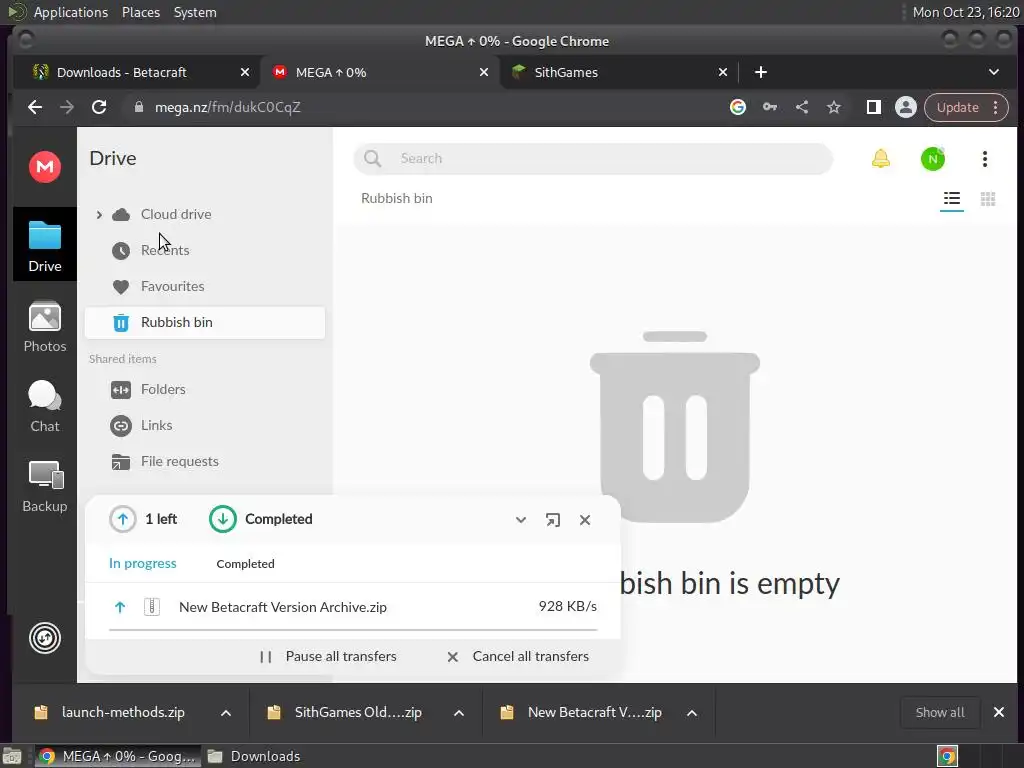1024x768 pixels.
Task: Open the Photos section
Action: [44, 327]
